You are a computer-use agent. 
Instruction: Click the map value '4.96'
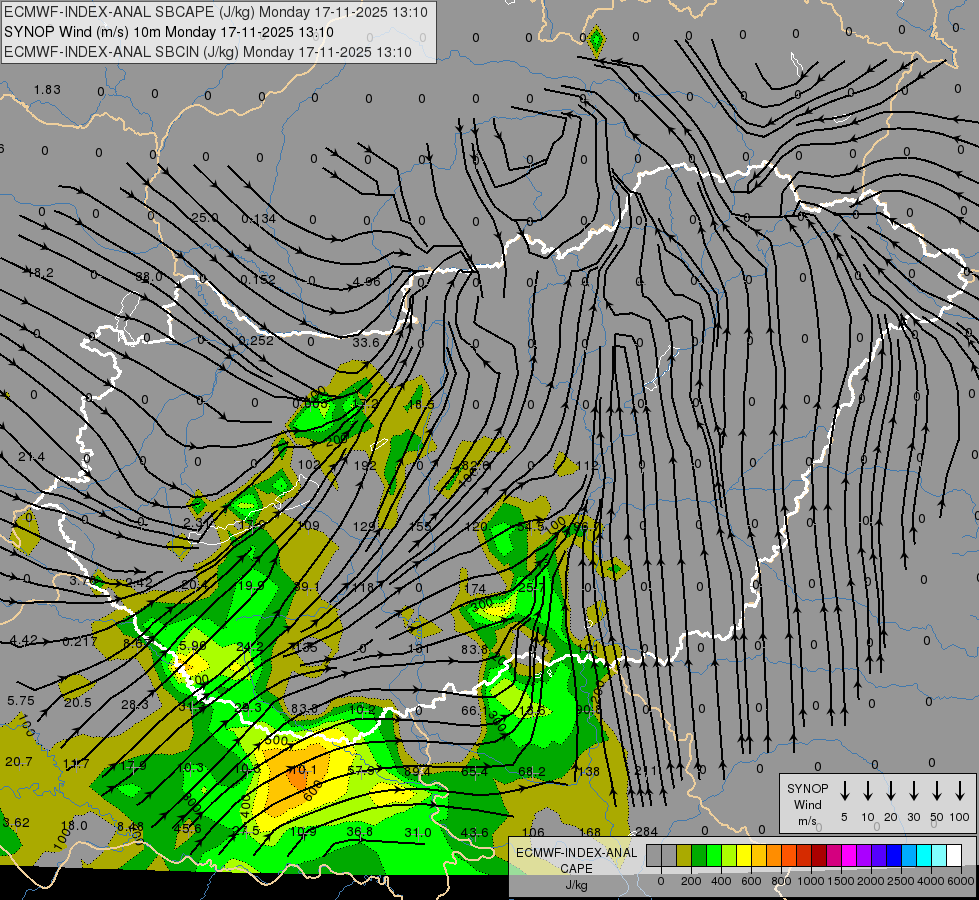366,281
